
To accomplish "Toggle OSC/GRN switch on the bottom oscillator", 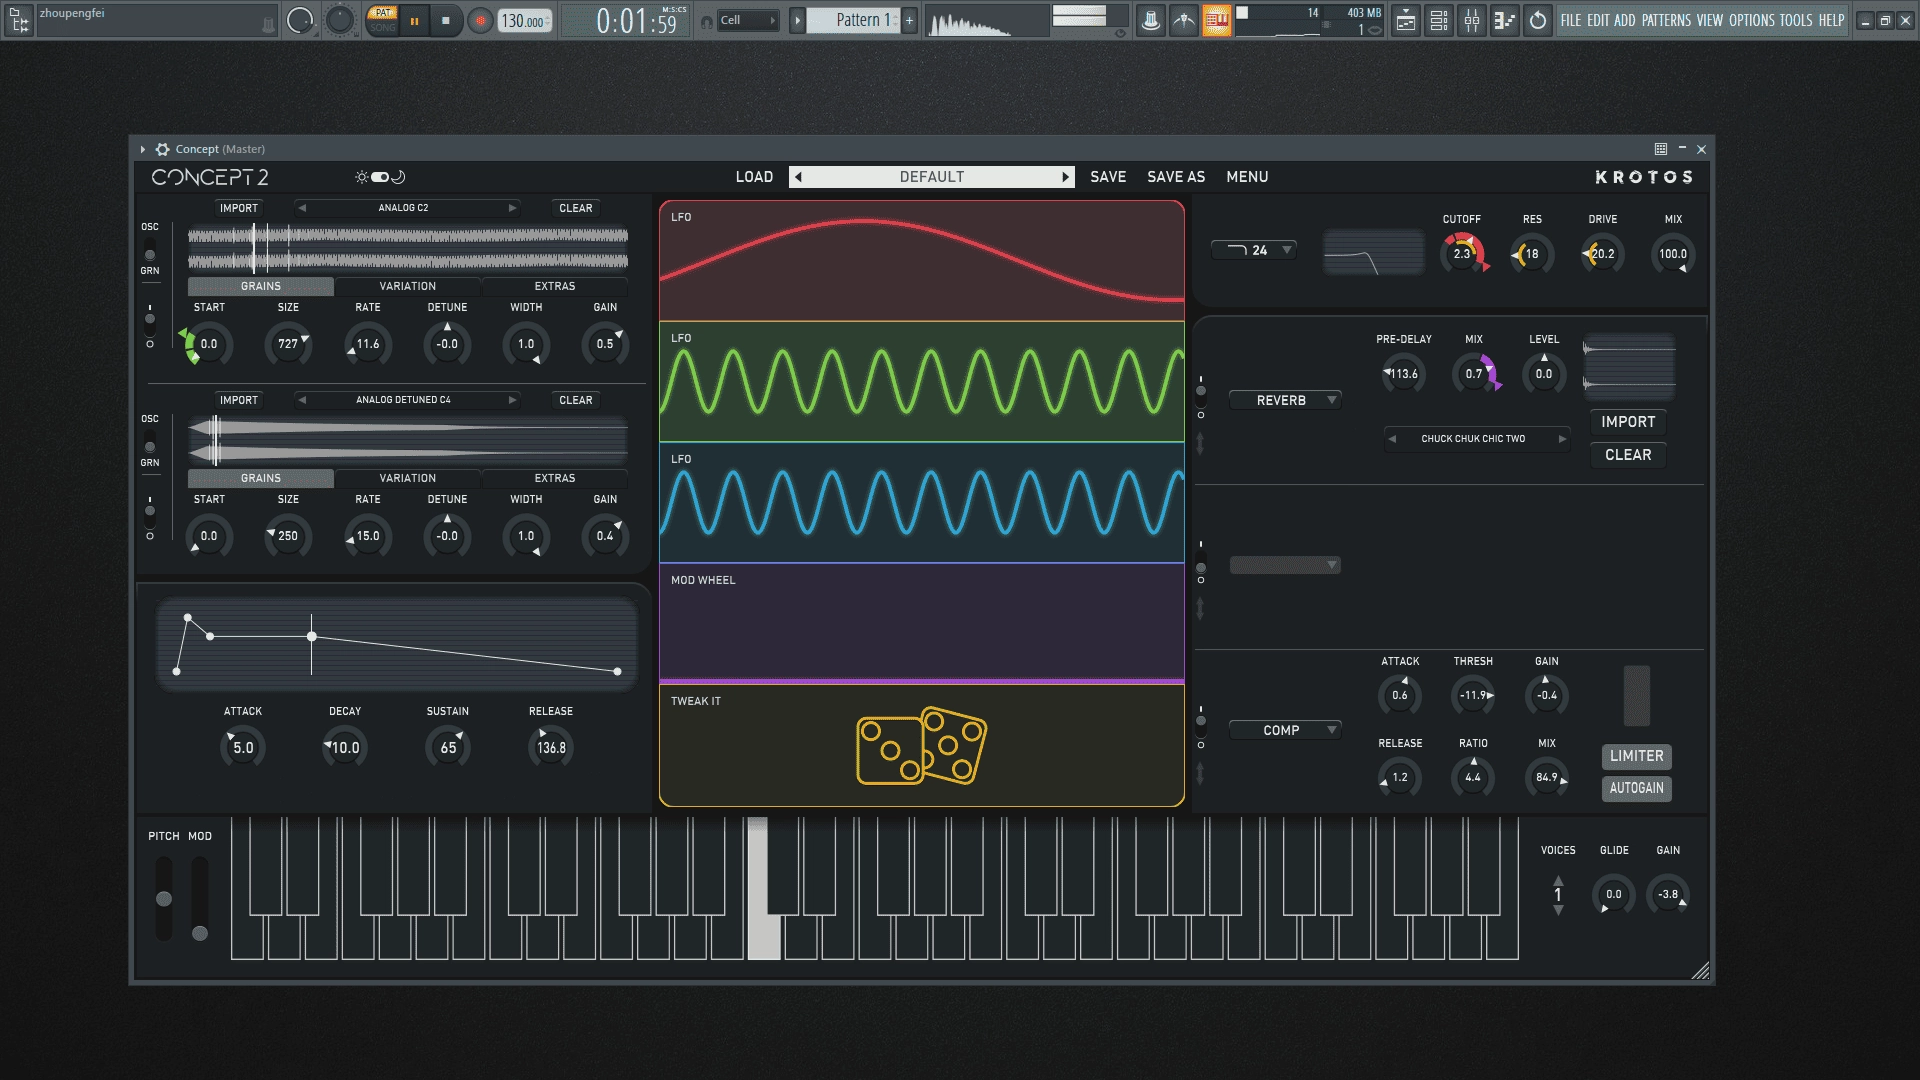I will (150, 440).
